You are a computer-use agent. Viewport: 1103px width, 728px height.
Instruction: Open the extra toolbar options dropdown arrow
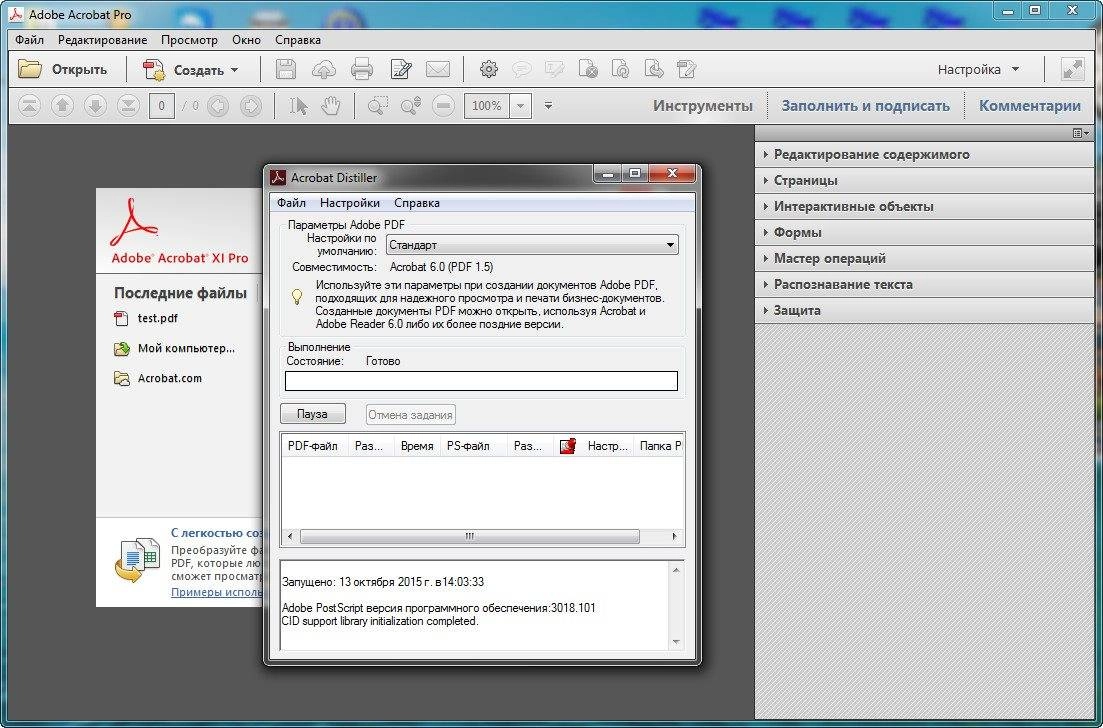[548, 106]
